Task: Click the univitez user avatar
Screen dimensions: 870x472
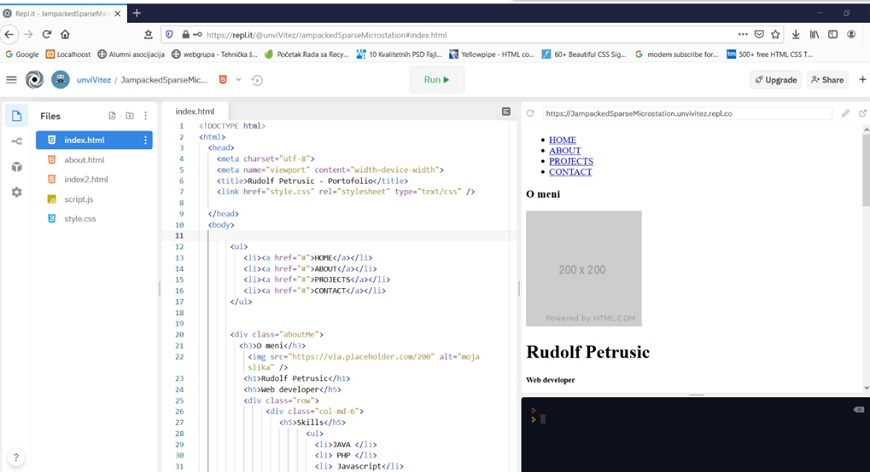Action: [60, 80]
